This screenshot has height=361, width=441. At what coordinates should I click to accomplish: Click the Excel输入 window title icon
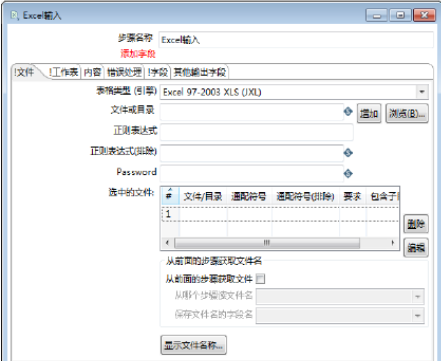(x=14, y=15)
